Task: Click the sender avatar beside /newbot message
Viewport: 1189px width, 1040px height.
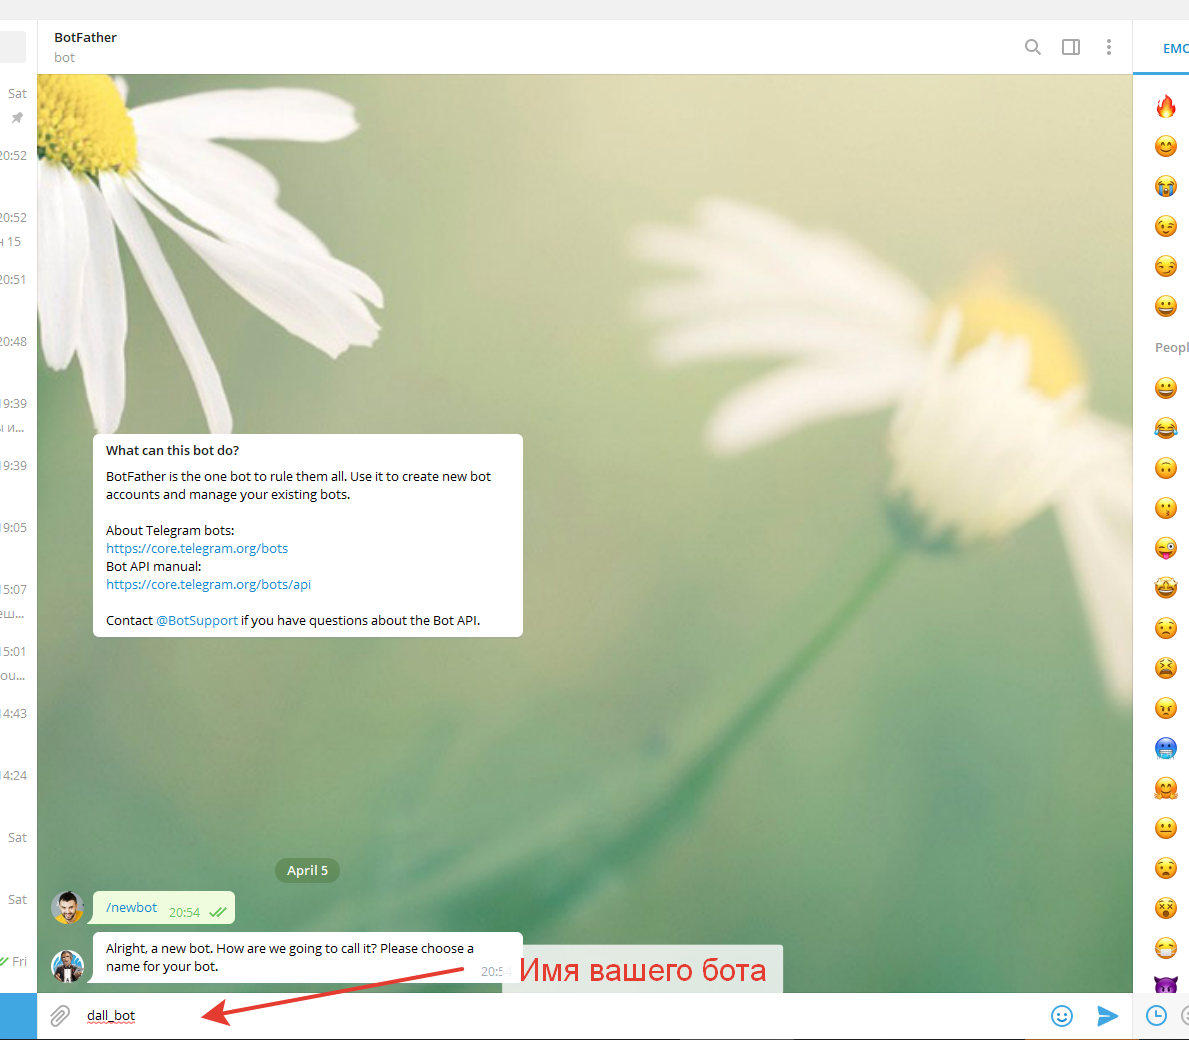Action: pos(68,908)
